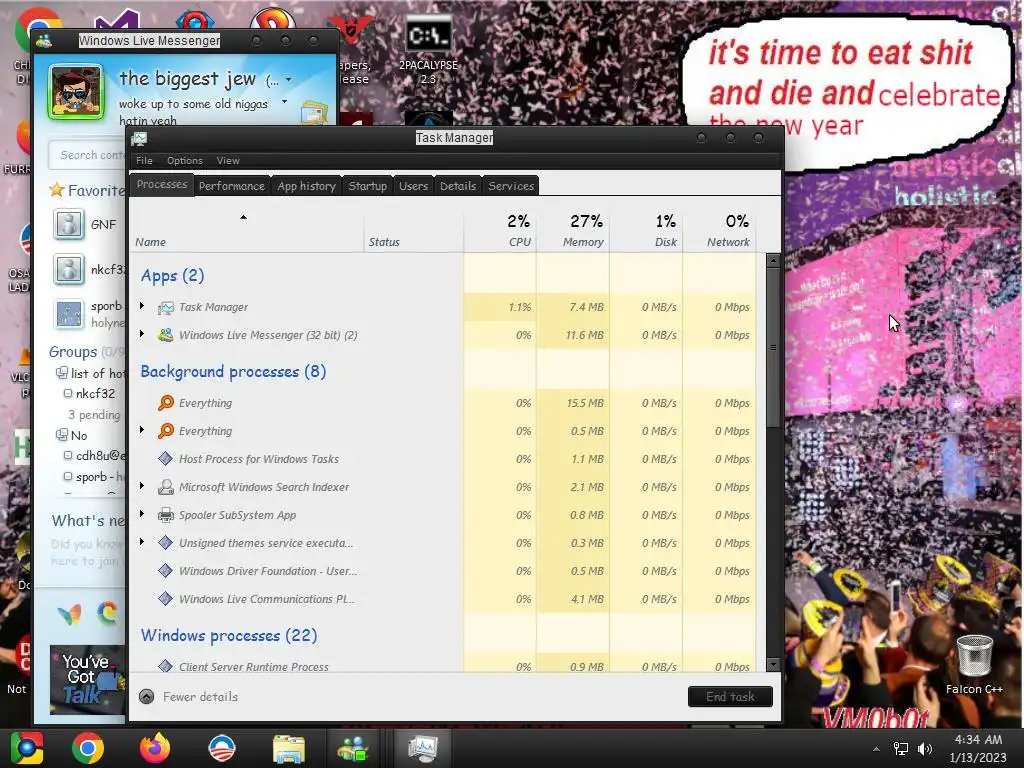Switch to the App history tab
The image size is (1024, 768).
(x=306, y=186)
